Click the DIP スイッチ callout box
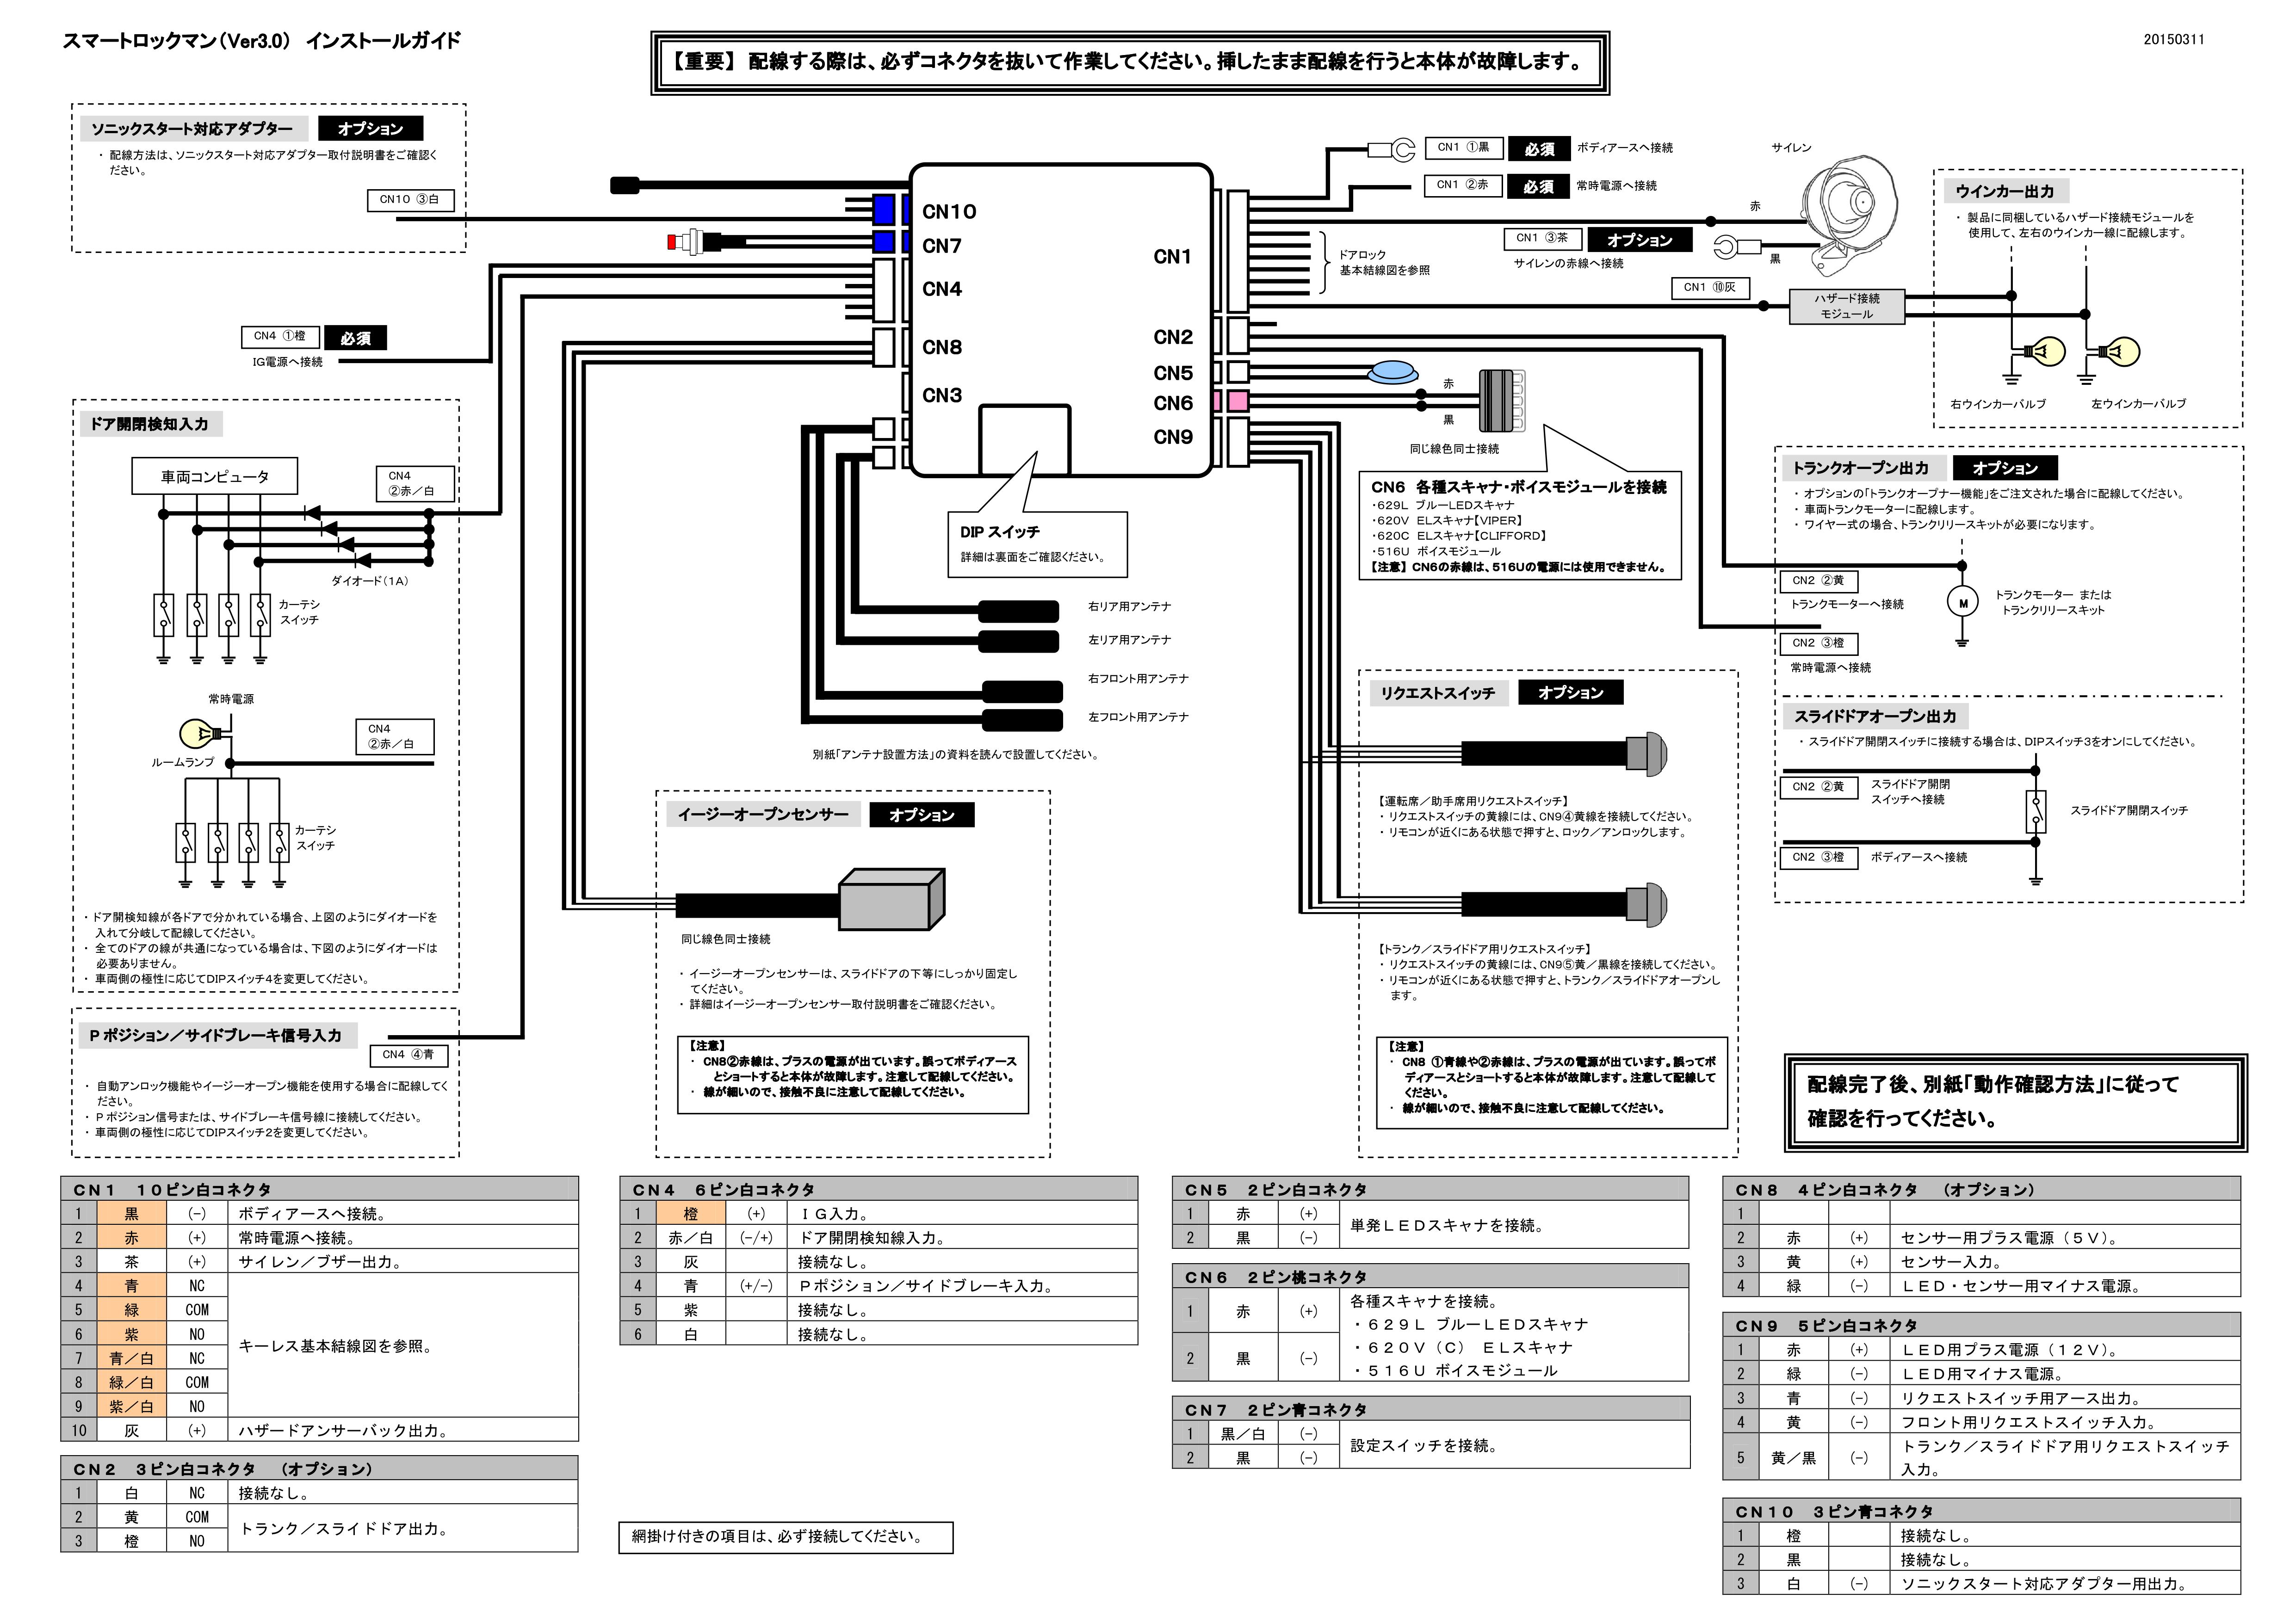Screen dimensions: 2296x1623 [x=1037, y=544]
